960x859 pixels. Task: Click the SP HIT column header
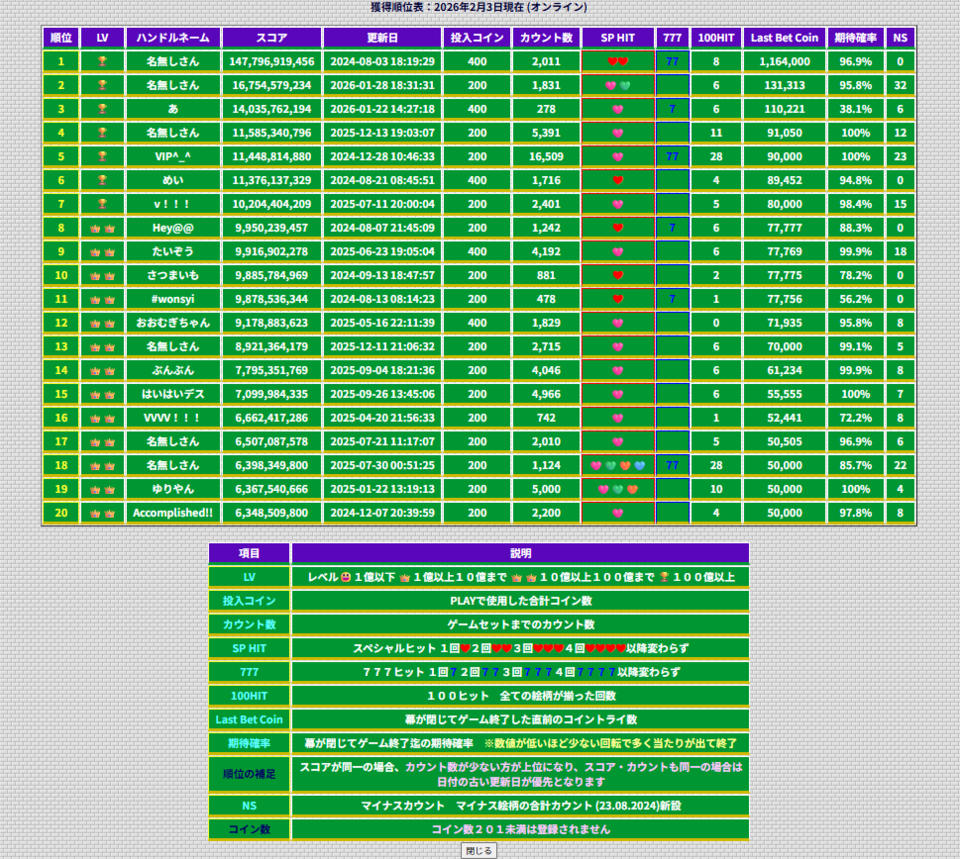click(x=617, y=38)
